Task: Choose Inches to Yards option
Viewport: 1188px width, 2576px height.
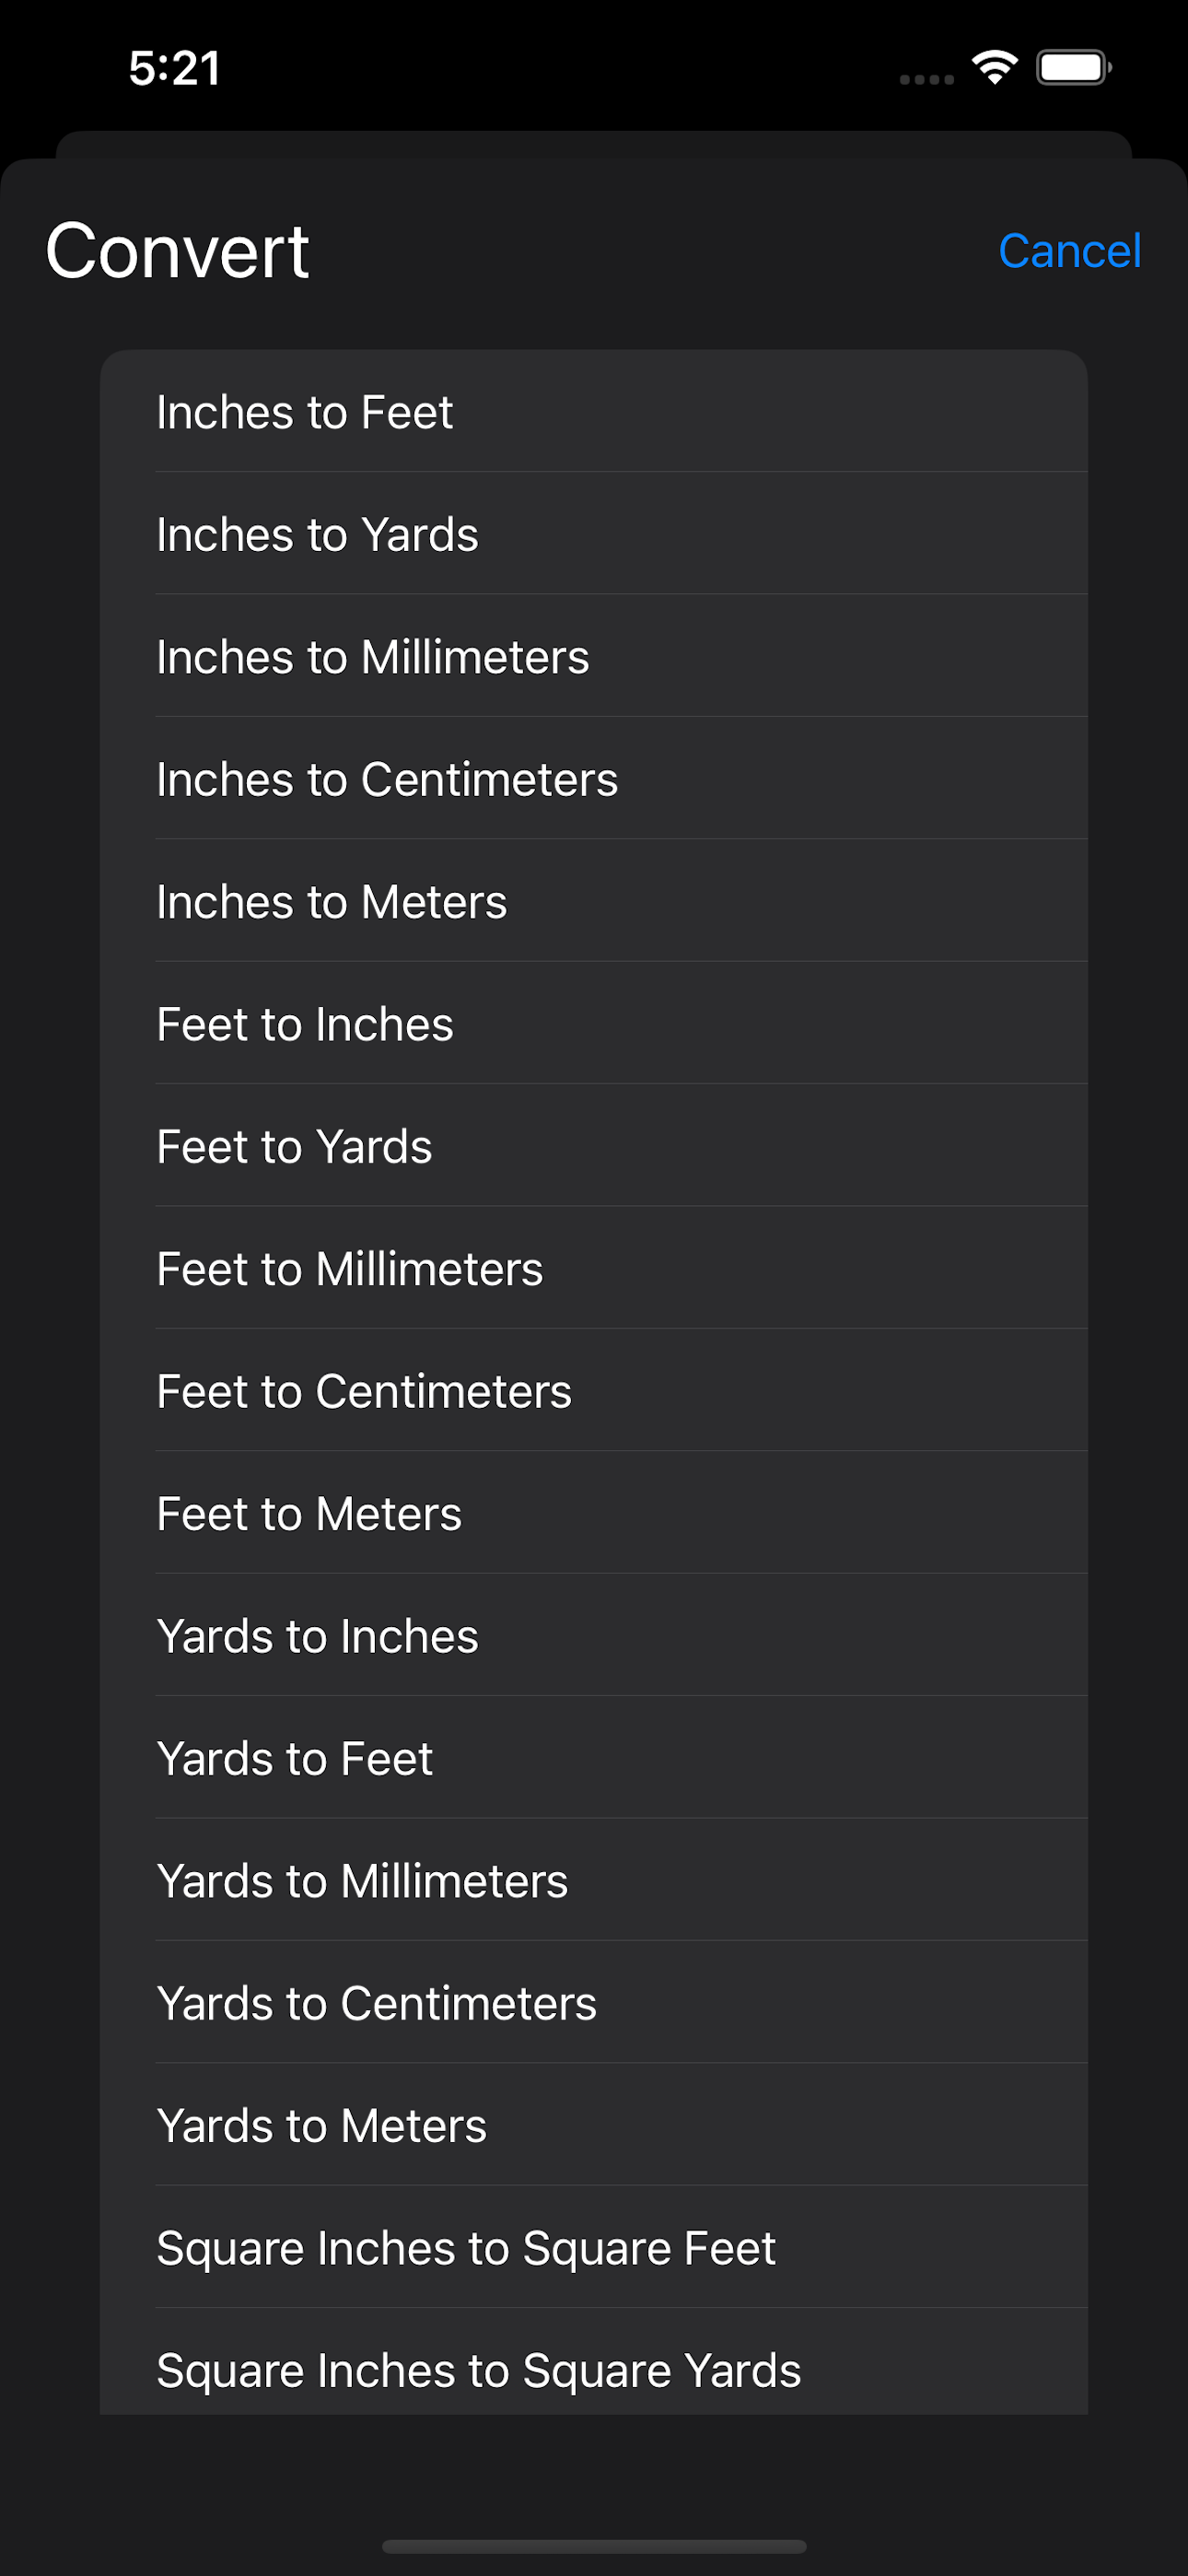Action: [594, 534]
